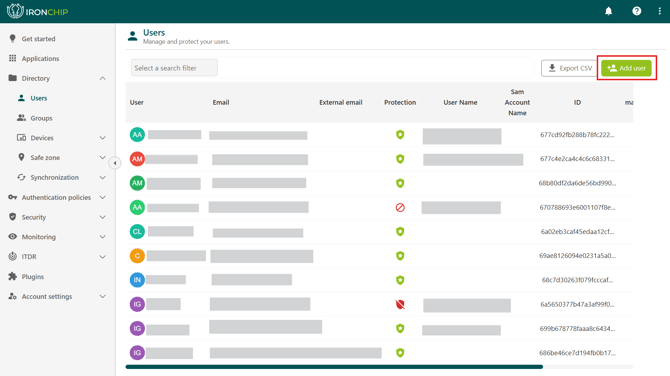Expand the Account settings chevron
This screenshot has height=376, width=670.
(103, 296)
